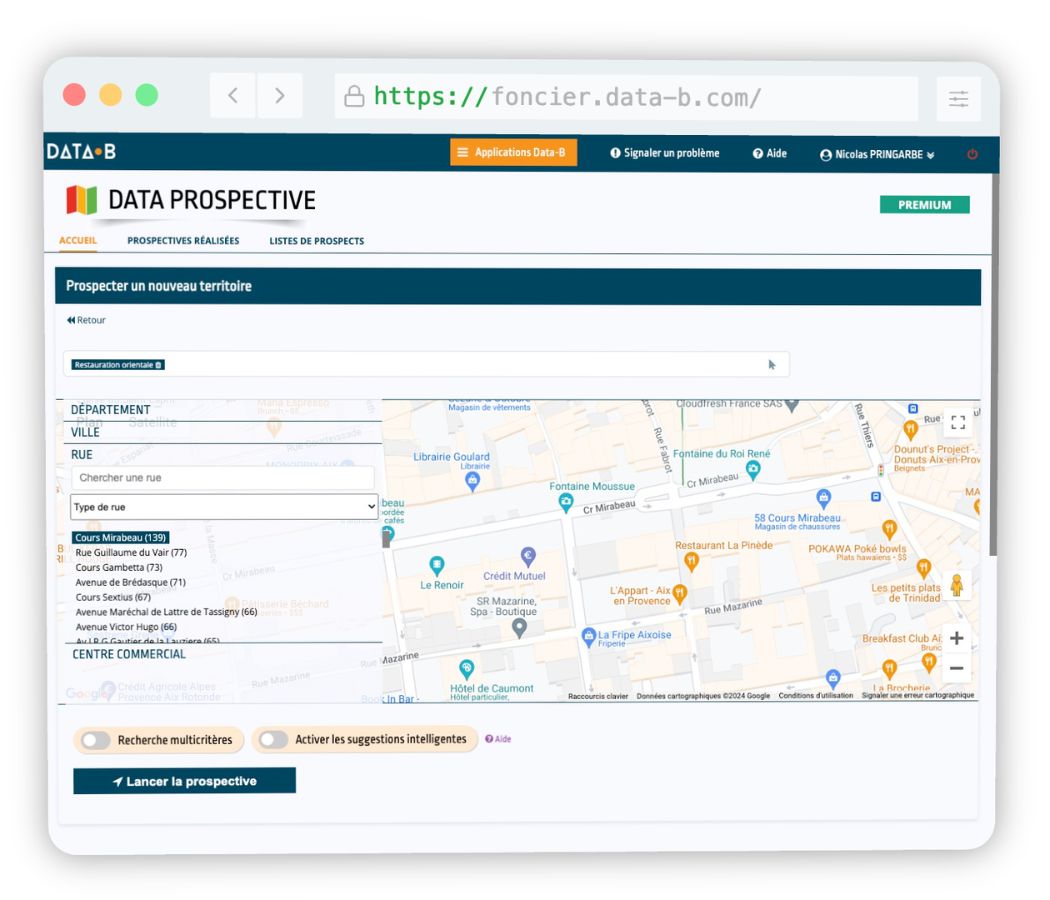This screenshot has height=900, width=1050.
Task: Select Avenue Victor Hugo (66)
Action: click(126, 627)
